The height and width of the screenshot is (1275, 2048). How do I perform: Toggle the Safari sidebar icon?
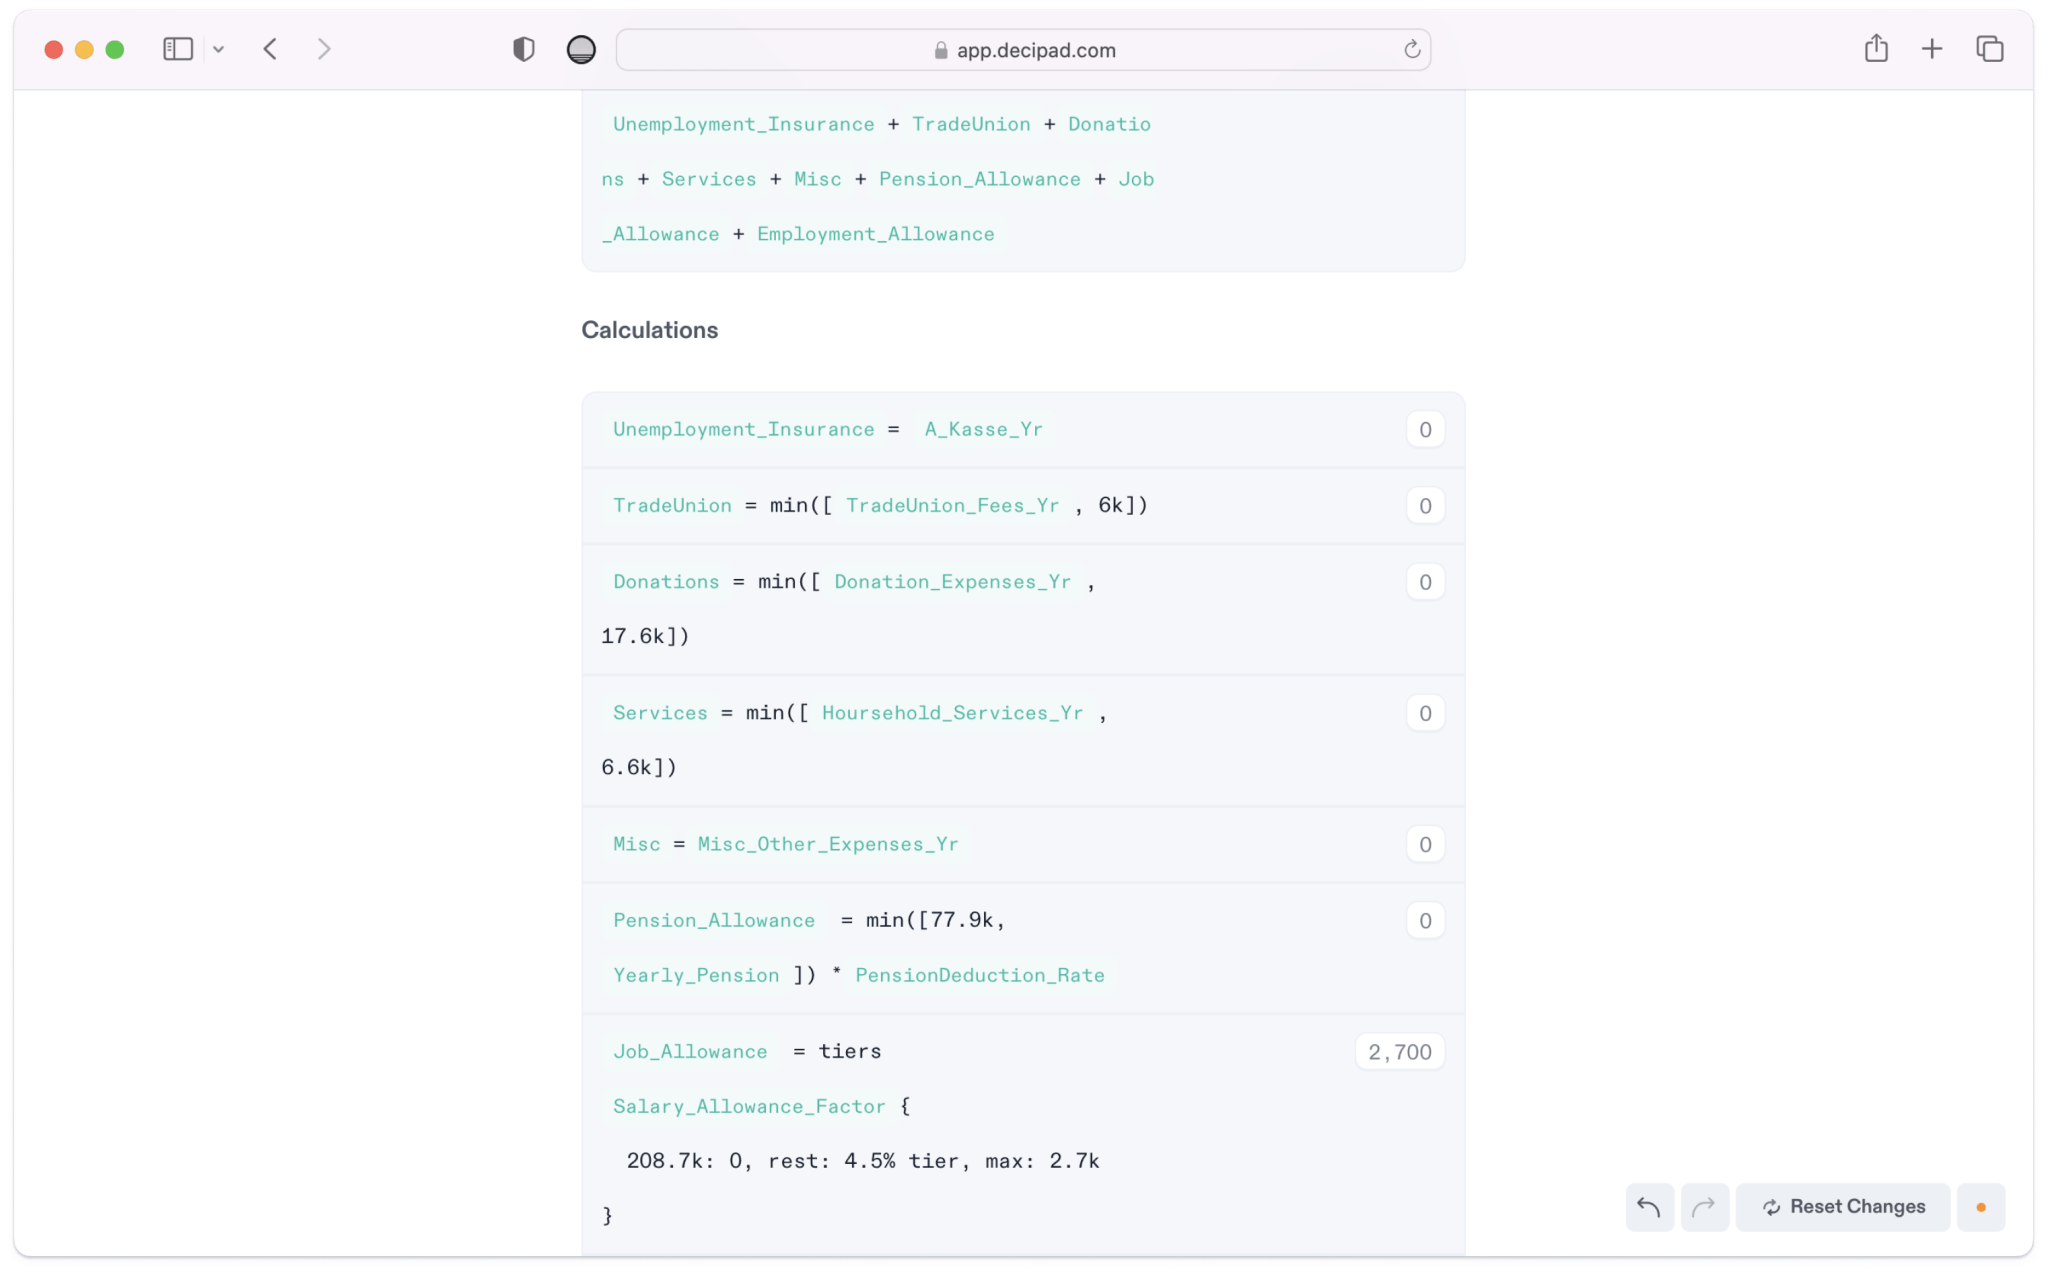tap(178, 49)
